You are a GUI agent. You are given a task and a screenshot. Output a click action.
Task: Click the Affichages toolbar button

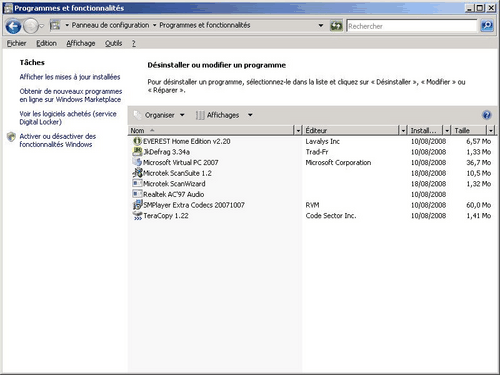(x=218, y=115)
